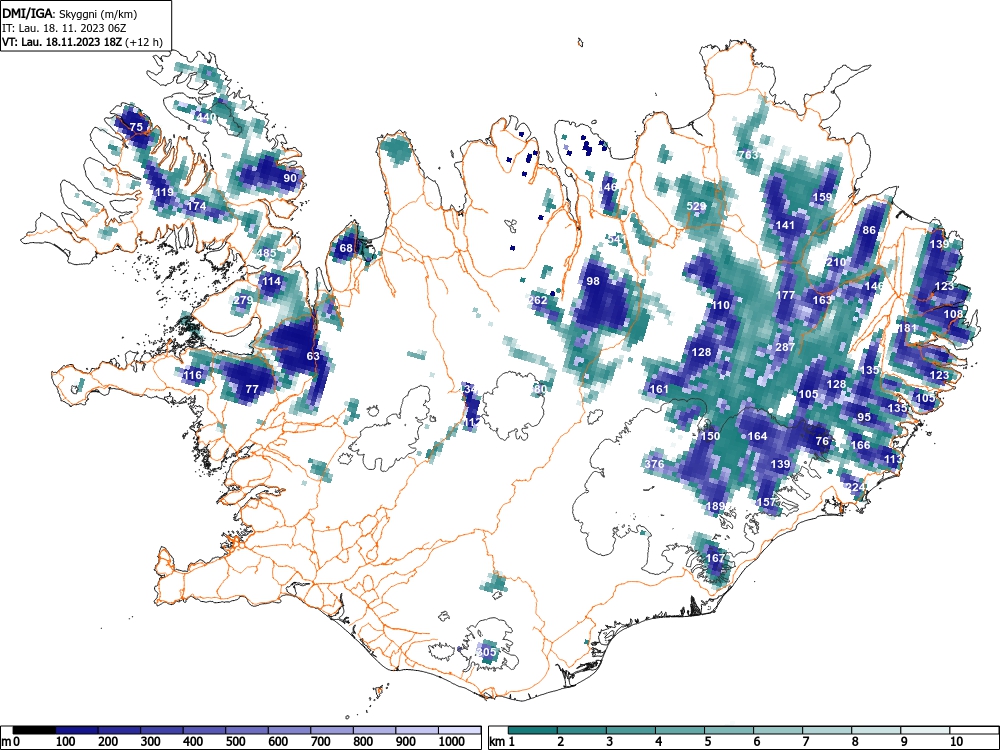Click the visibility value 75 in the Westfjords
This screenshot has width=1000, height=750.
click(x=136, y=128)
